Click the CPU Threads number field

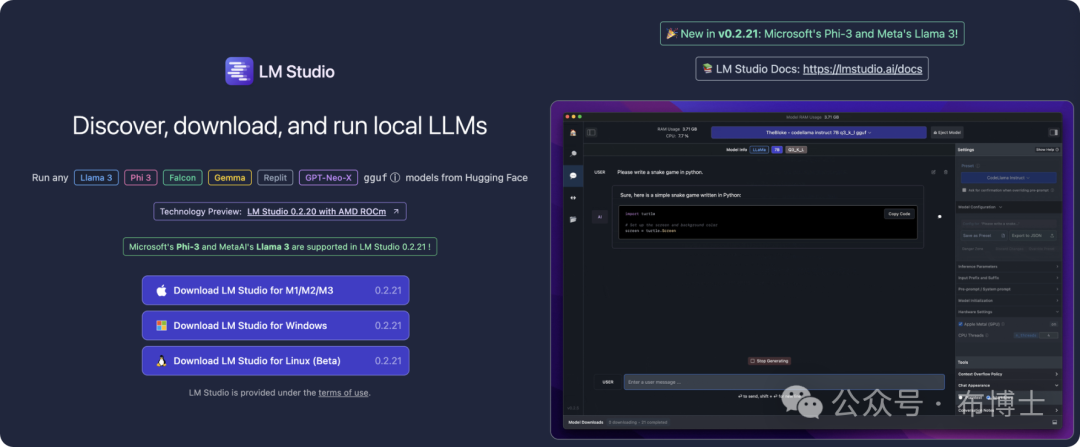tap(1048, 335)
